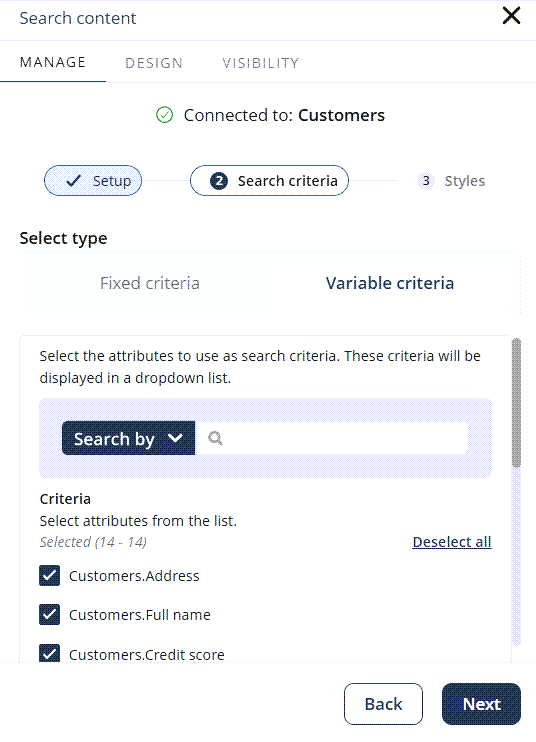Click the step 2 number badge
The image size is (536, 742).
219,181
